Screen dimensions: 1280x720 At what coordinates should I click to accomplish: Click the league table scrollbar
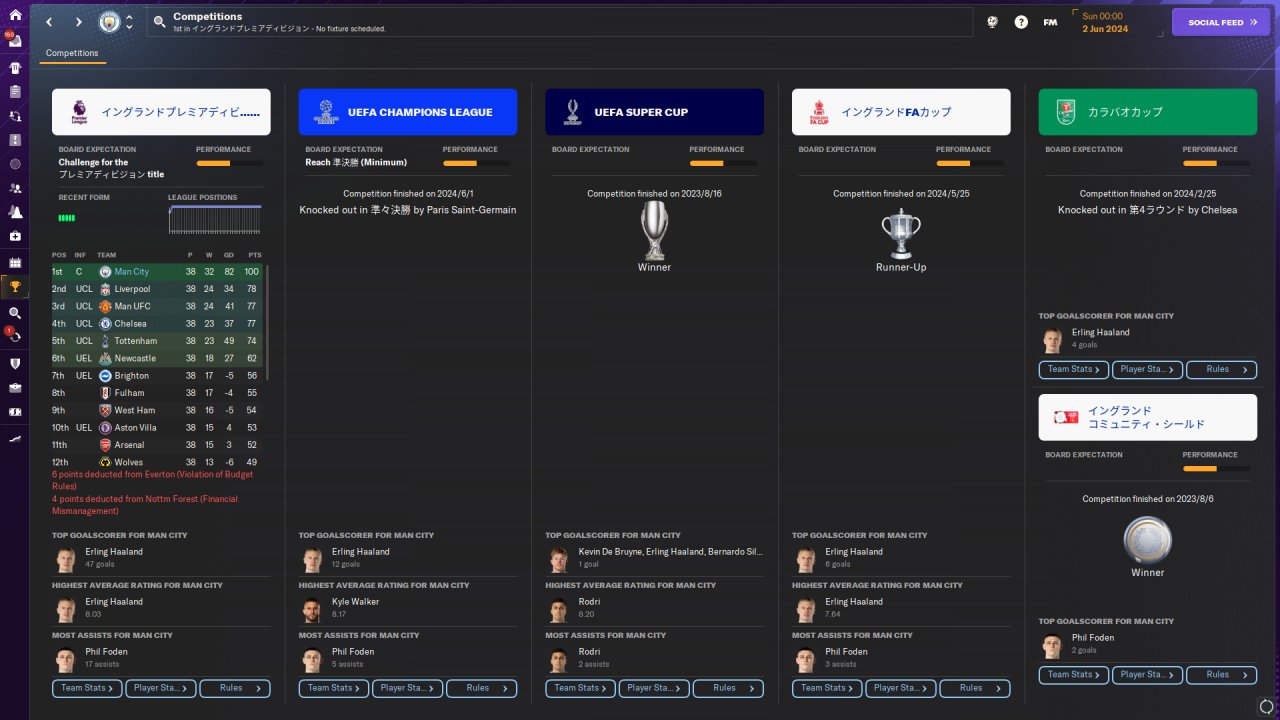(x=267, y=322)
